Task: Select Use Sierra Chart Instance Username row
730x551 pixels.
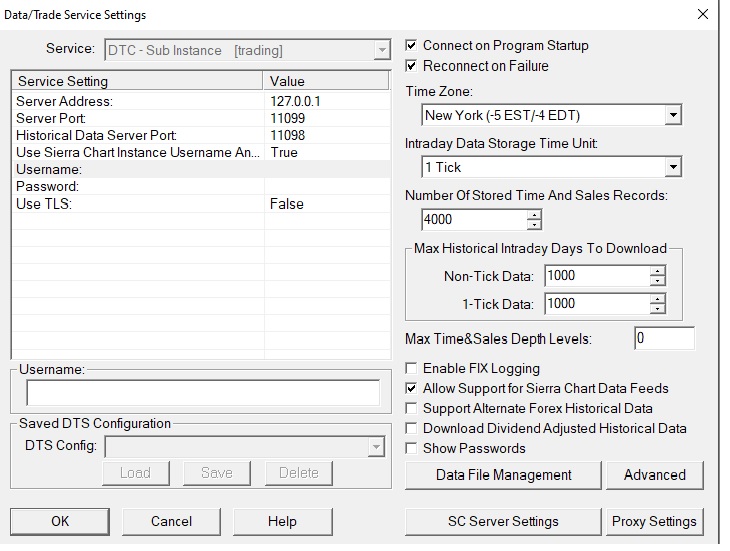Action: (x=201, y=153)
